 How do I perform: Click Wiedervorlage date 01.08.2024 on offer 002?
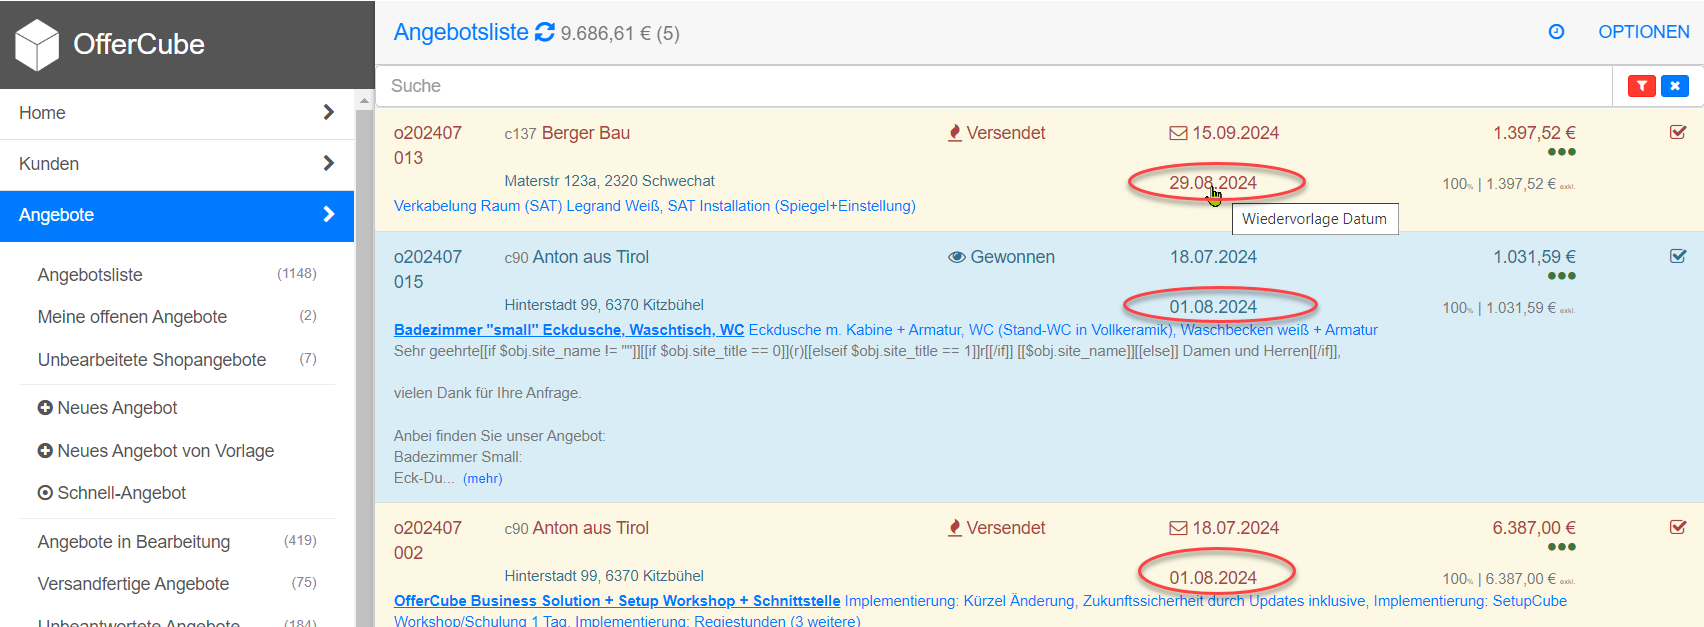(1213, 578)
